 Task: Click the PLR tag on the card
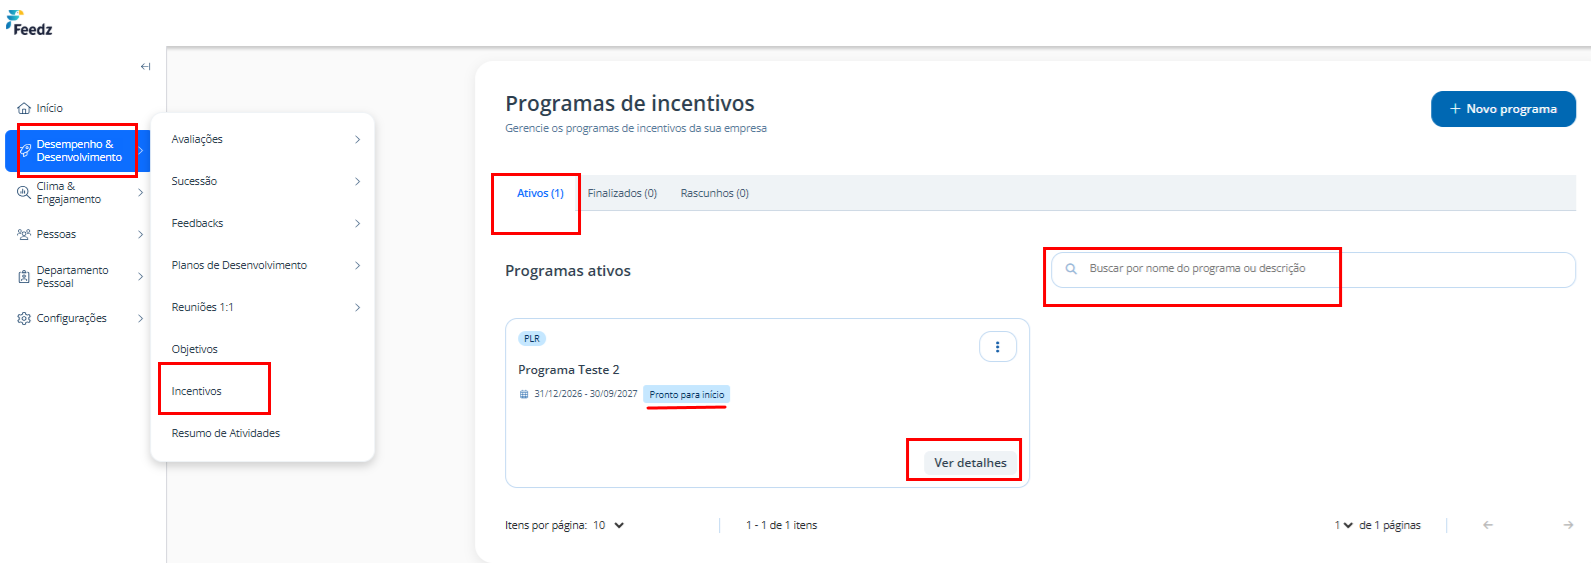[x=532, y=339]
